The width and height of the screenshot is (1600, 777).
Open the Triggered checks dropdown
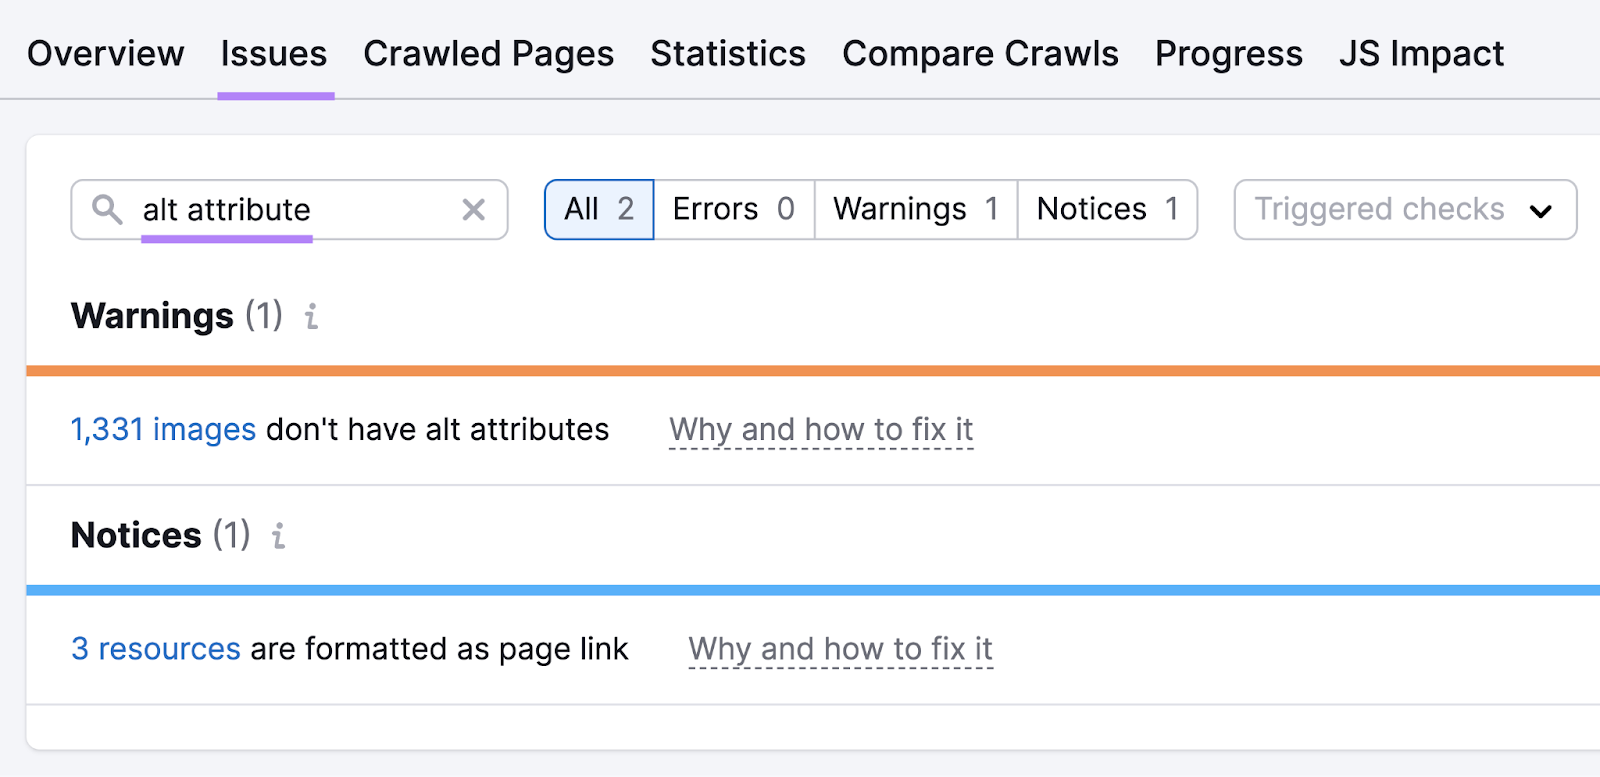(1380, 209)
